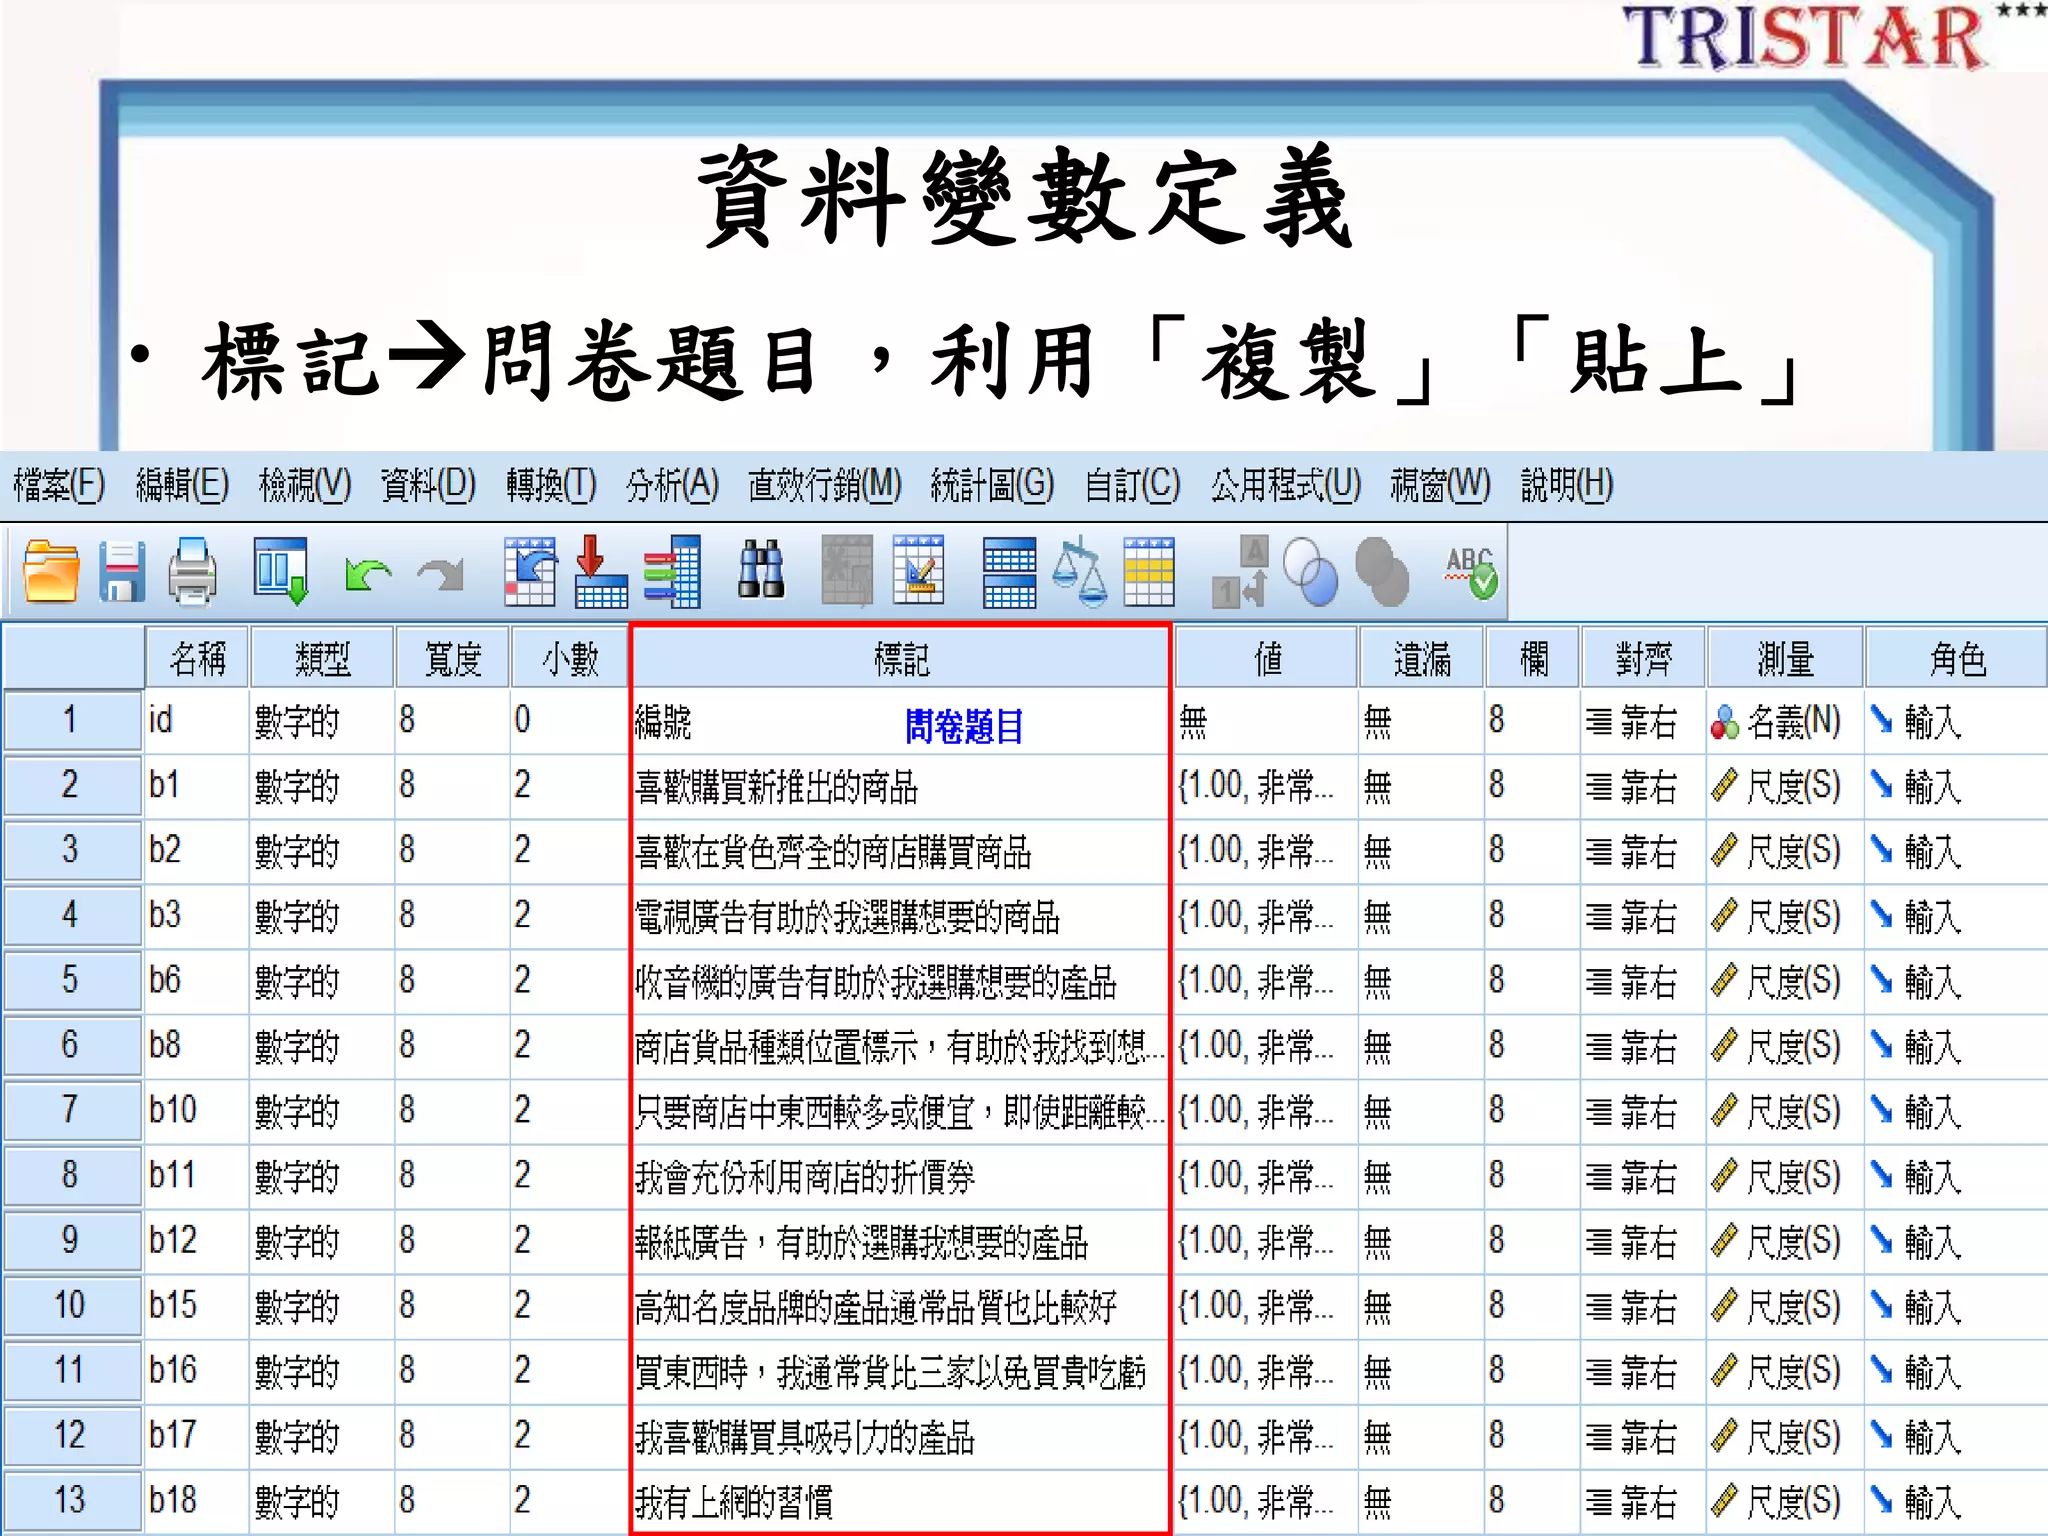This screenshot has height=1536, width=2048.
Task: Click the Use variable sets circles icon
Action: pyautogui.click(x=1310, y=573)
